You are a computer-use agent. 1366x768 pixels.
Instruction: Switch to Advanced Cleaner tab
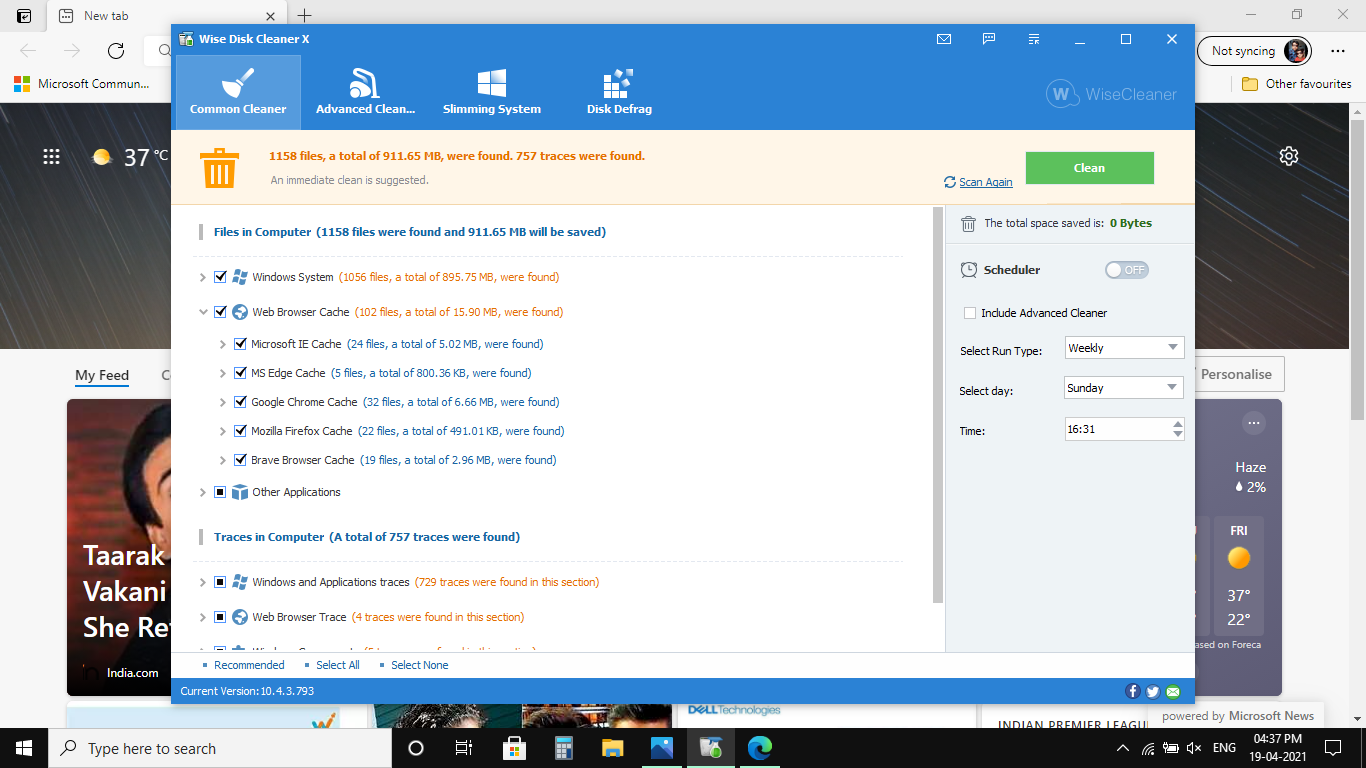pos(365,92)
